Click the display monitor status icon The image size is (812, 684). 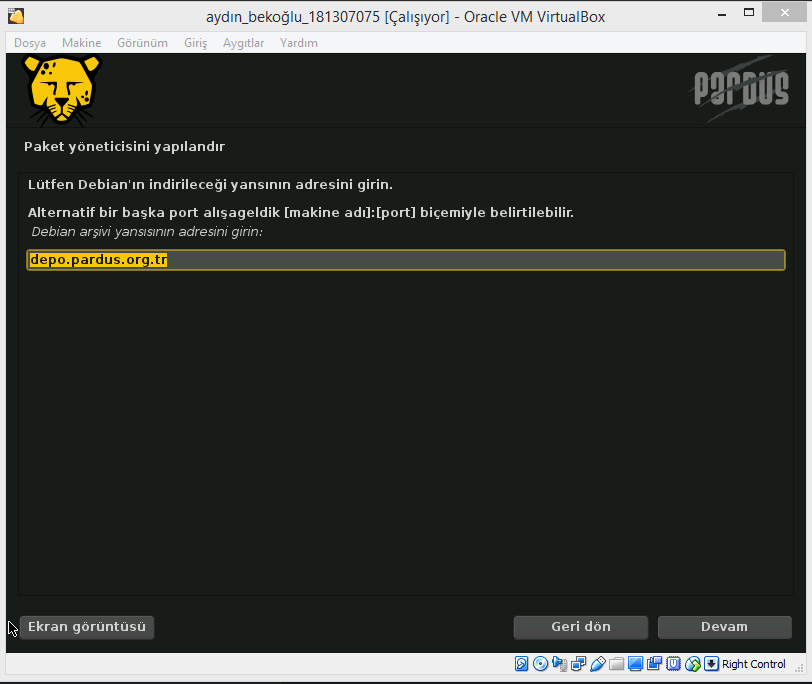point(635,664)
